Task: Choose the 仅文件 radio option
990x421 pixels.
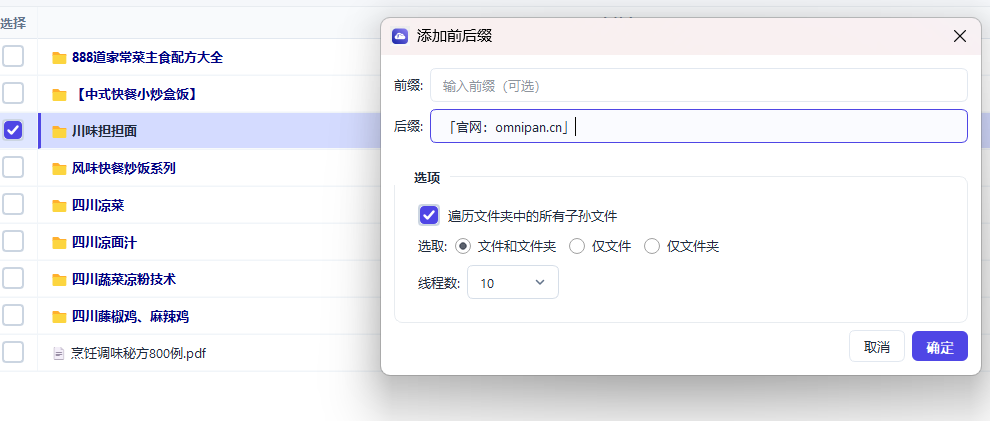Action: [577, 246]
